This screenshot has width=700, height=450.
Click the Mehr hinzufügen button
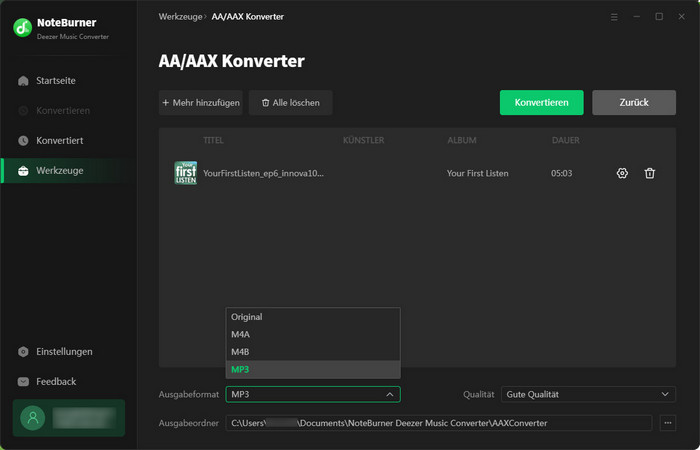(x=200, y=103)
